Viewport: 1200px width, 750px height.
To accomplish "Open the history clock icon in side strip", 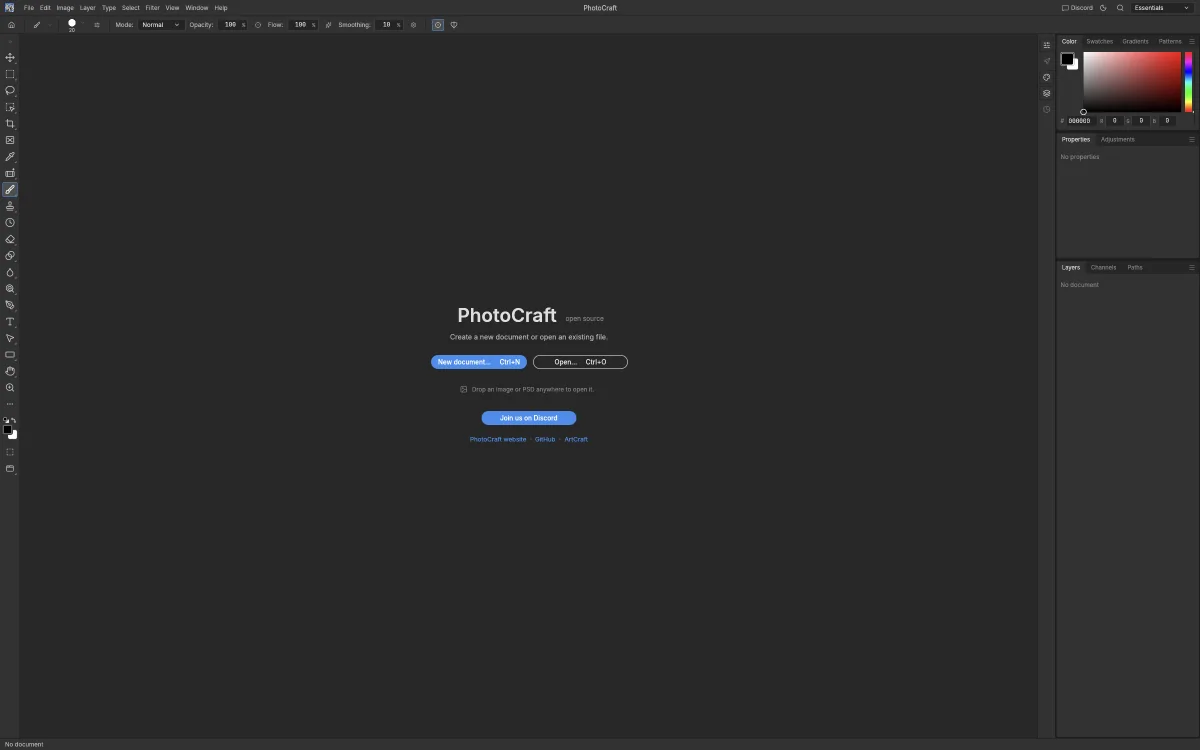I will 1047,109.
